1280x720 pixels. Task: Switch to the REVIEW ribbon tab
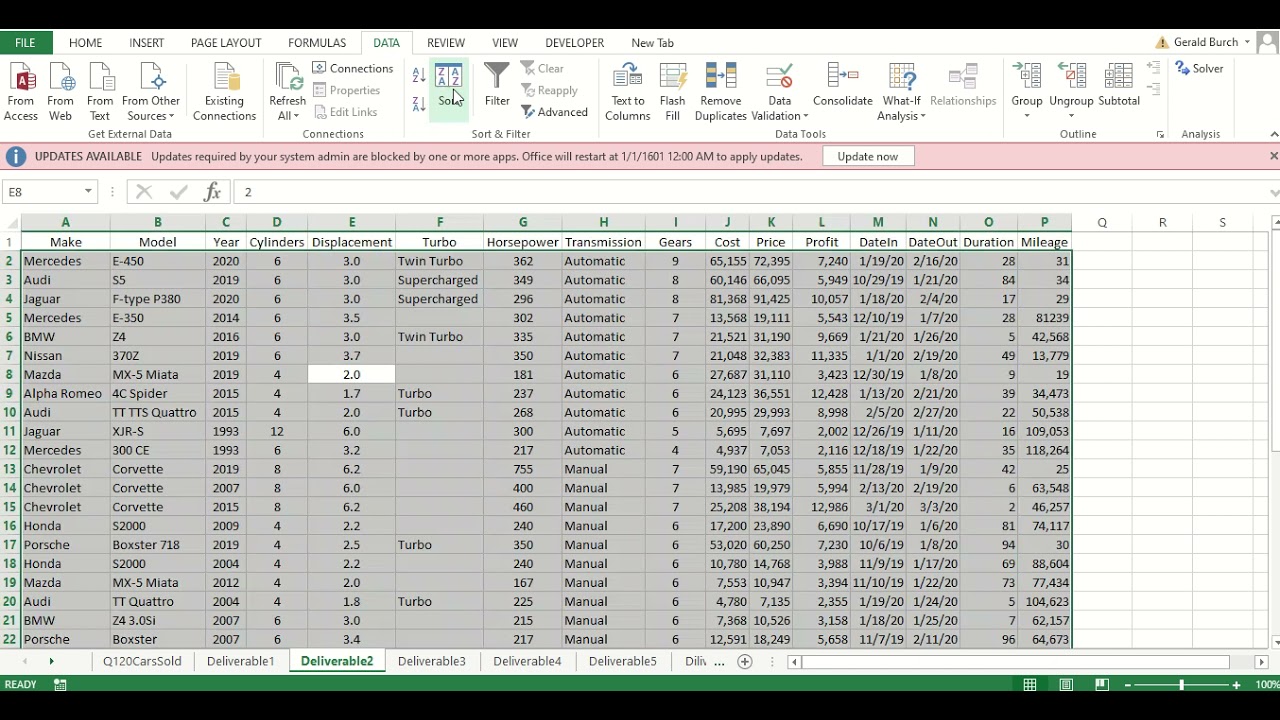446,43
